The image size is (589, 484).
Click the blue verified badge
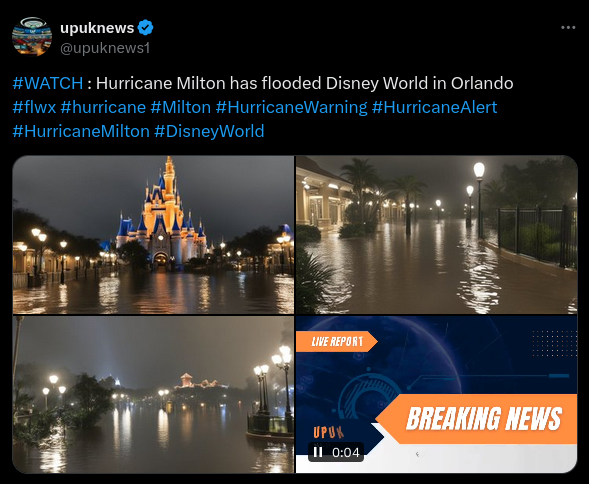click(145, 28)
